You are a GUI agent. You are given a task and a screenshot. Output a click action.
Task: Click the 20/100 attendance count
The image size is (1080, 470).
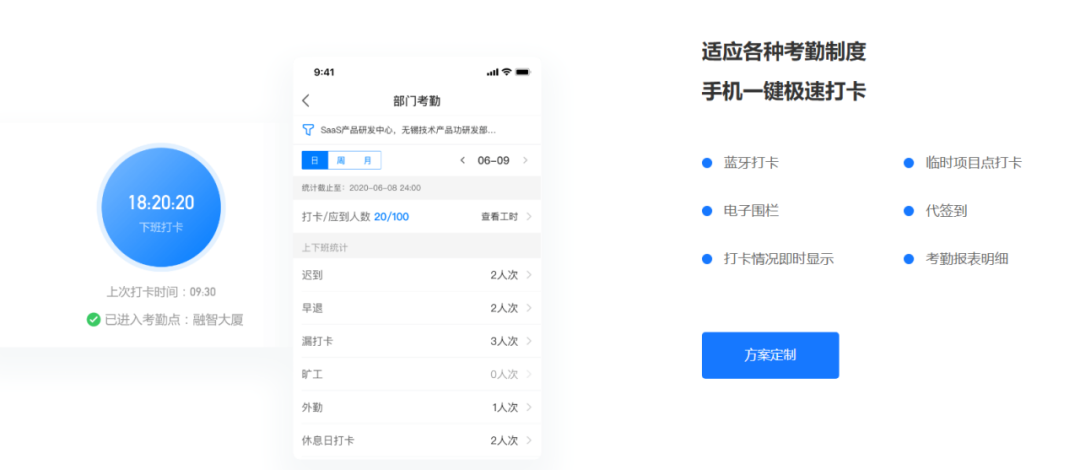391,217
